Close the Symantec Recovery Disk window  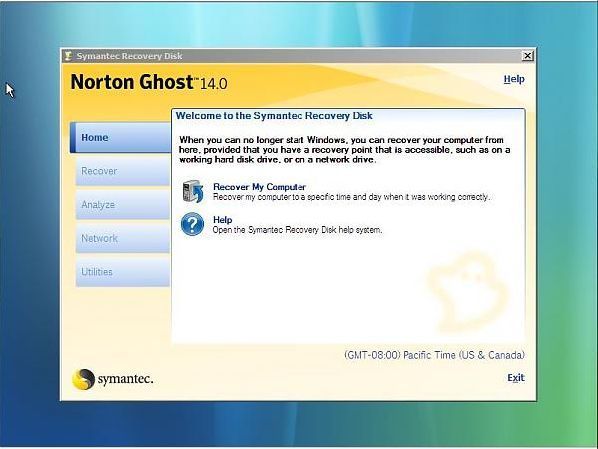tap(527, 56)
